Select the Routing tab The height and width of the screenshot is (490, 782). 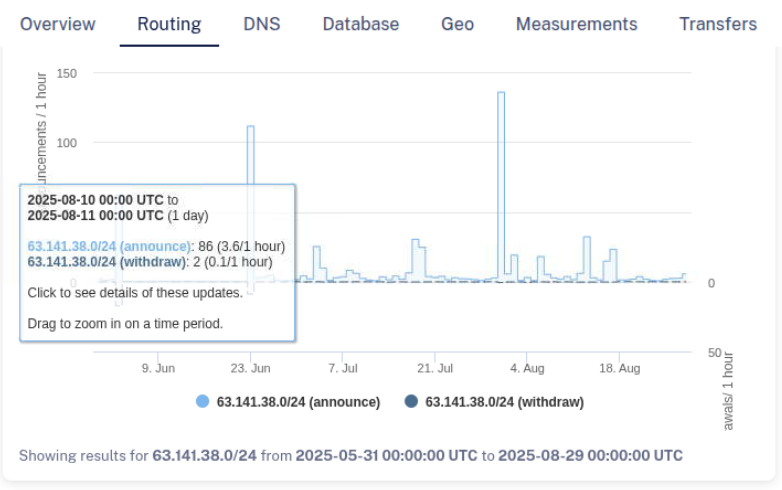coord(169,24)
